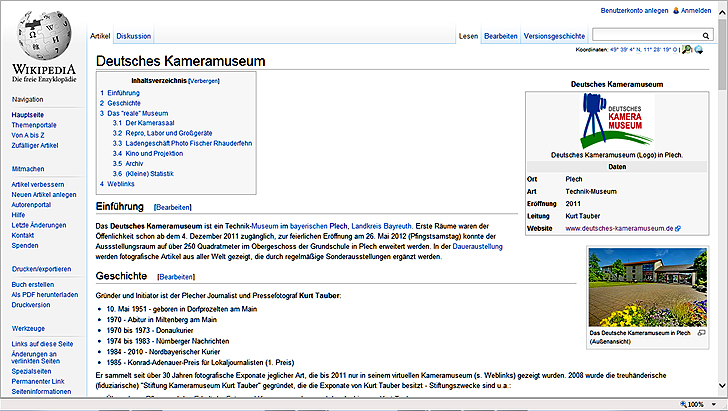728x411 pixels.
Task: Switch to the Diskussion tab
Action: coord(134,36)
